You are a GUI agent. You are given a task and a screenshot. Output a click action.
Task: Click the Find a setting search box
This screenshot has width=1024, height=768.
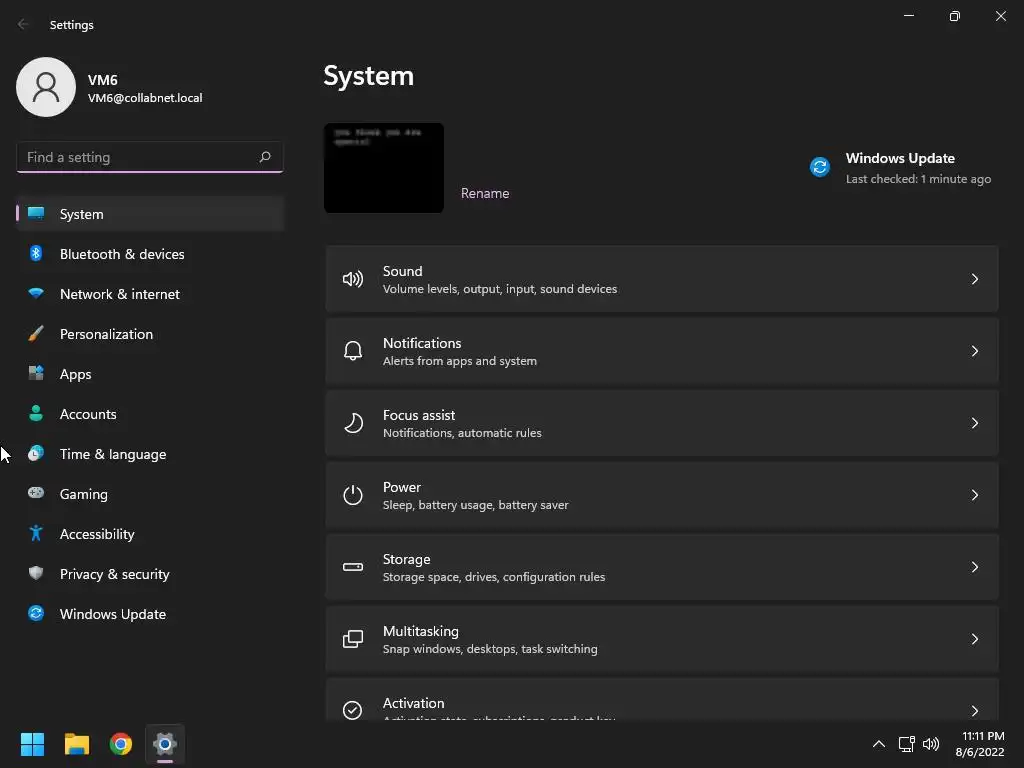138,157
